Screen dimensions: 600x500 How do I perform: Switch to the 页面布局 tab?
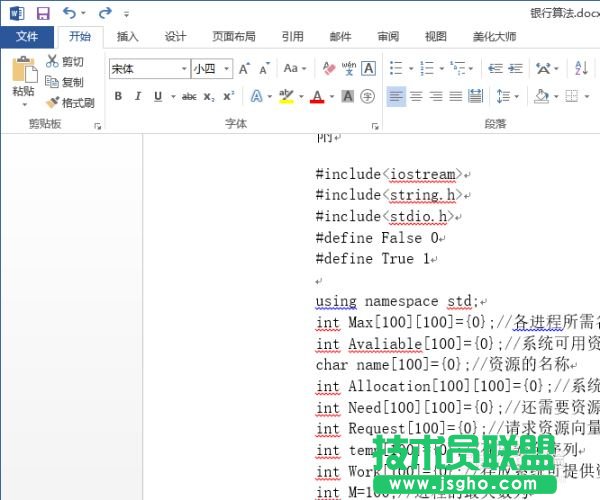[x=234, y=37]
